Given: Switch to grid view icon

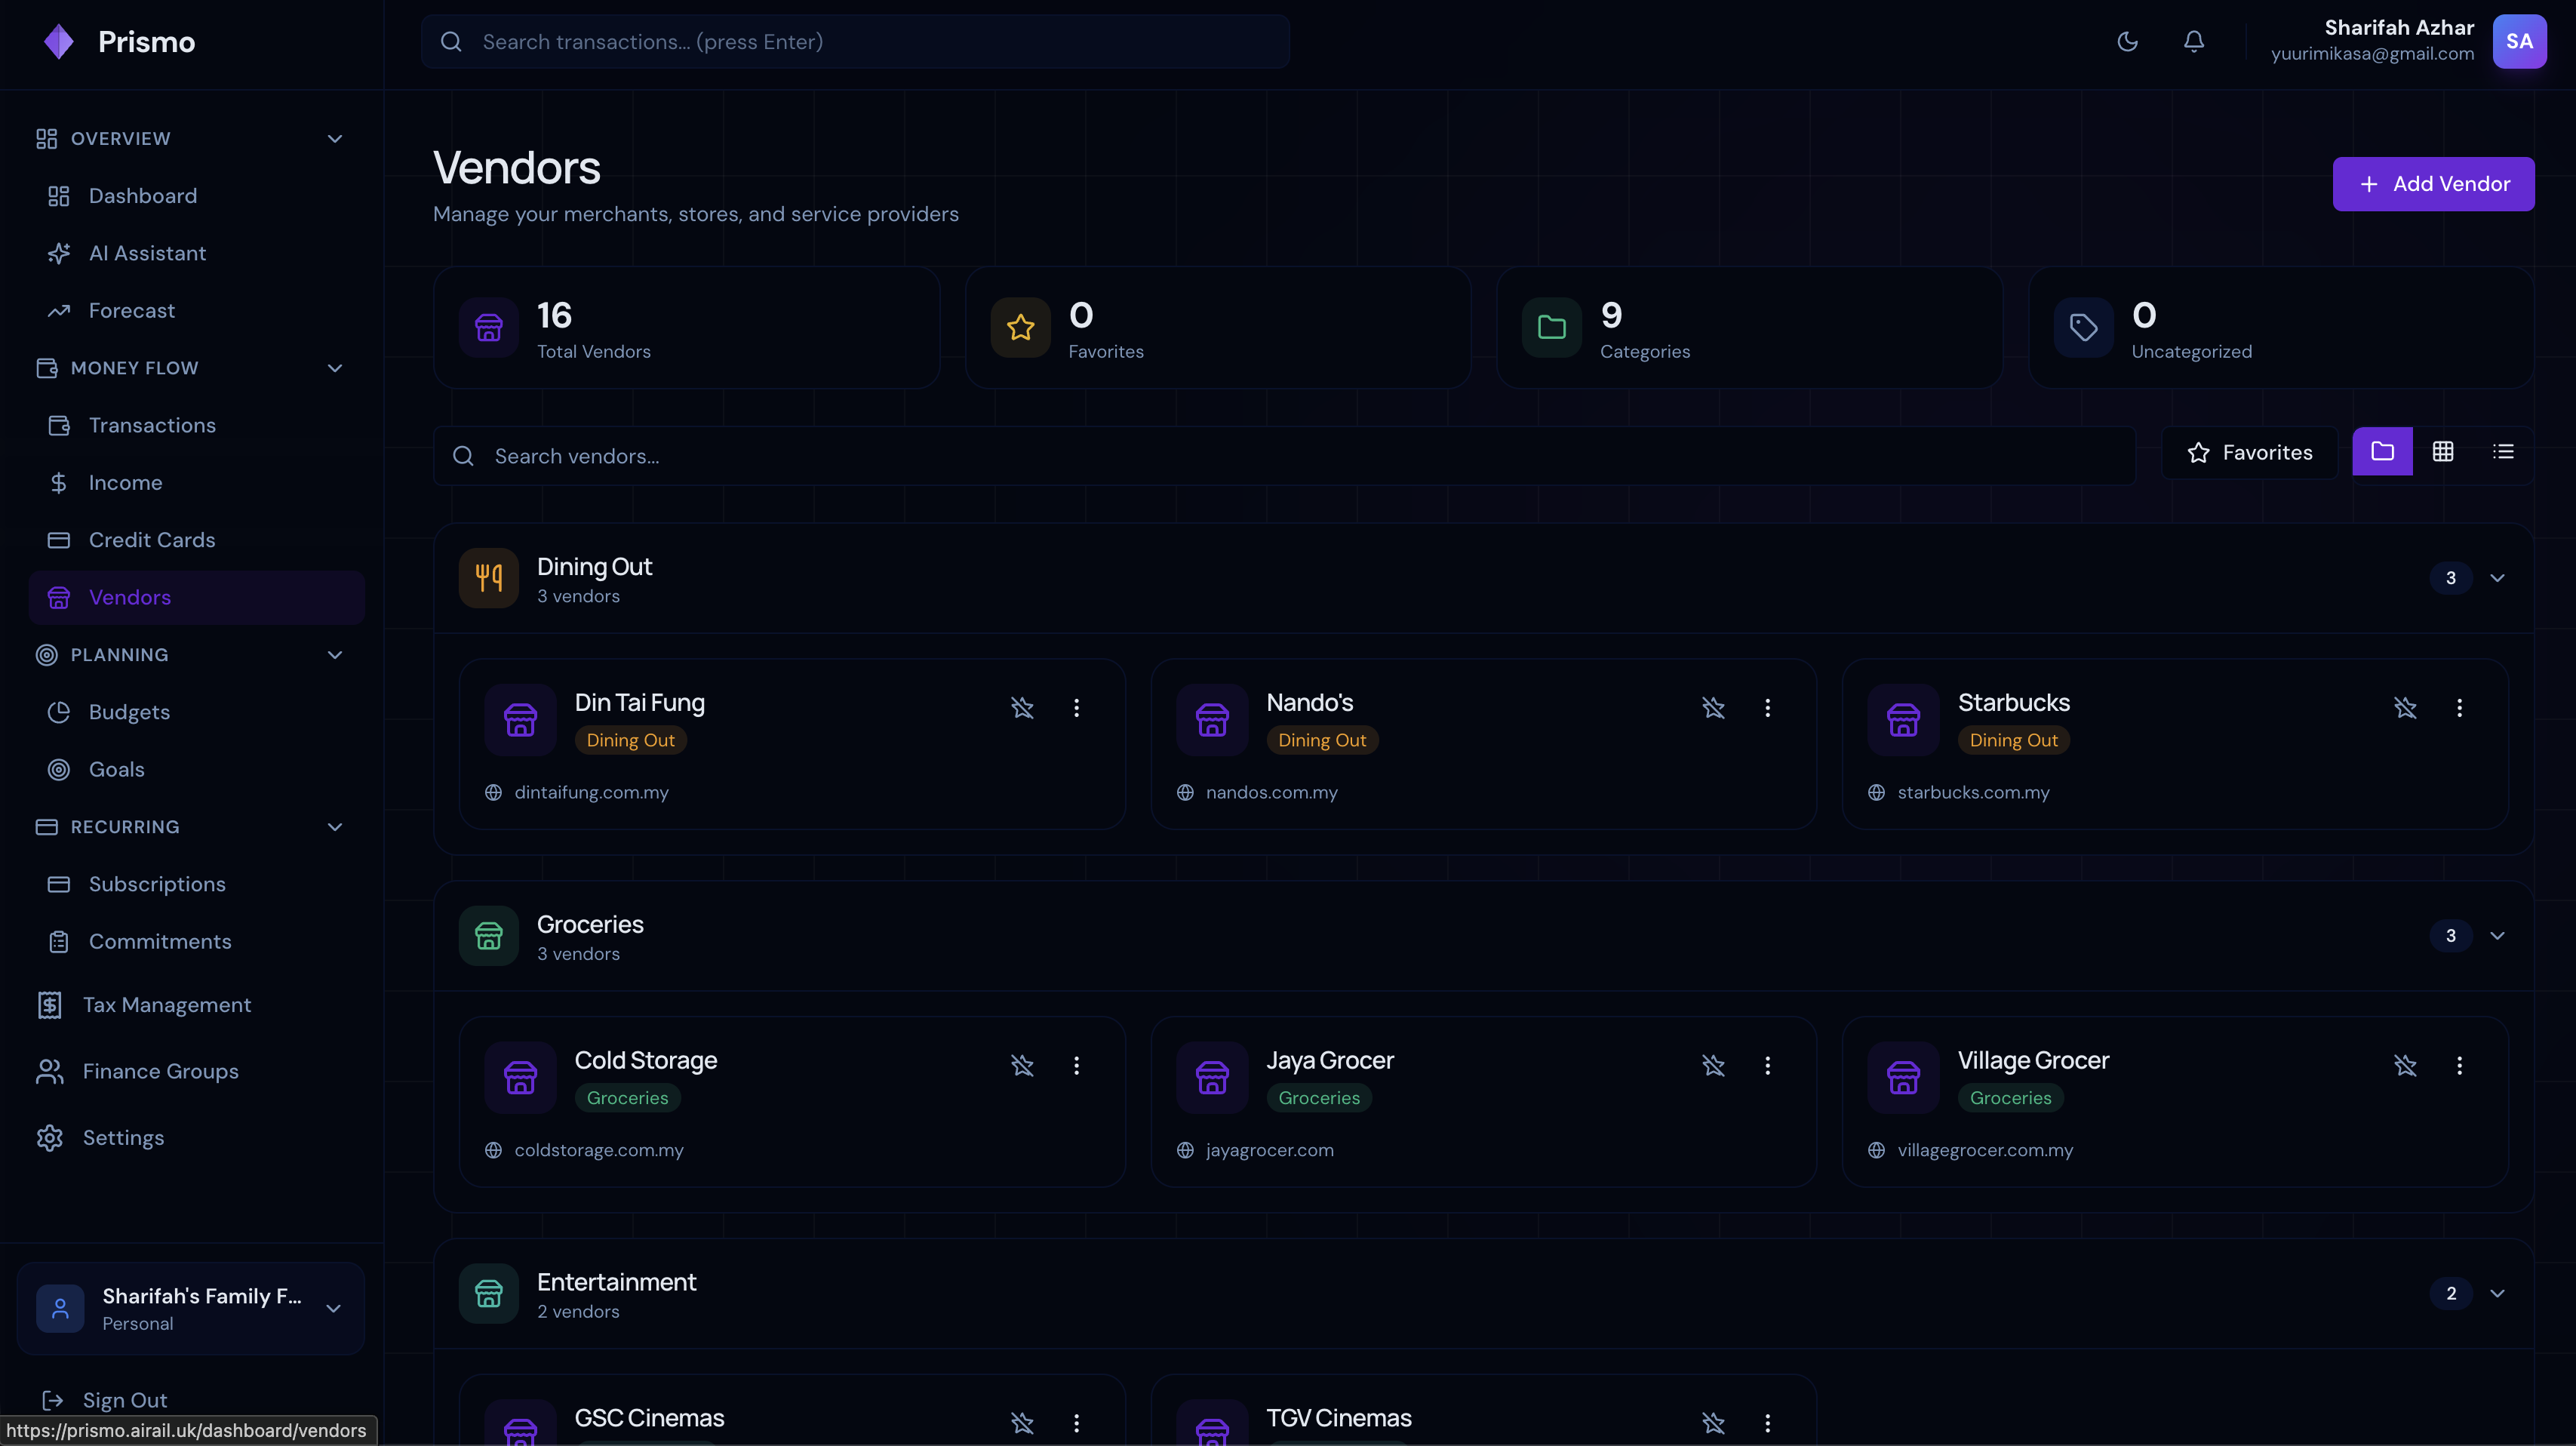Looking at the screenshot, I should point(2442,452).
